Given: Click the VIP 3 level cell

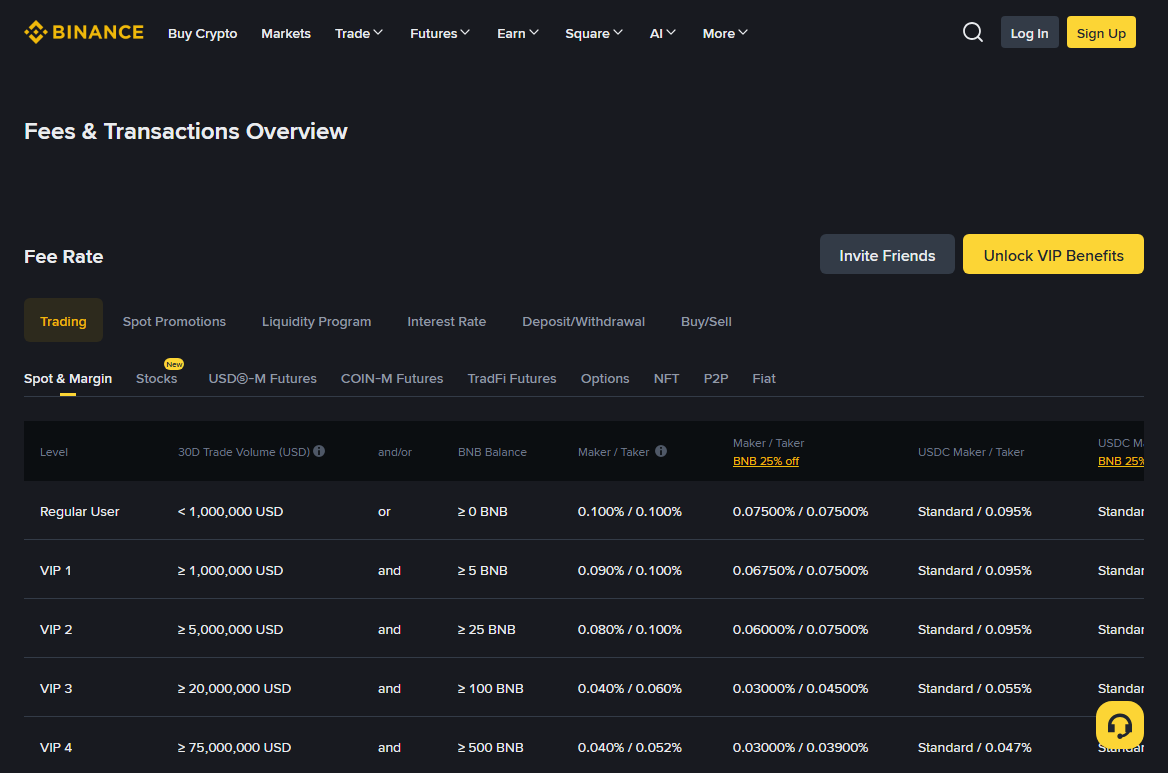Looking at the screenshot, I should click(56, 688).
